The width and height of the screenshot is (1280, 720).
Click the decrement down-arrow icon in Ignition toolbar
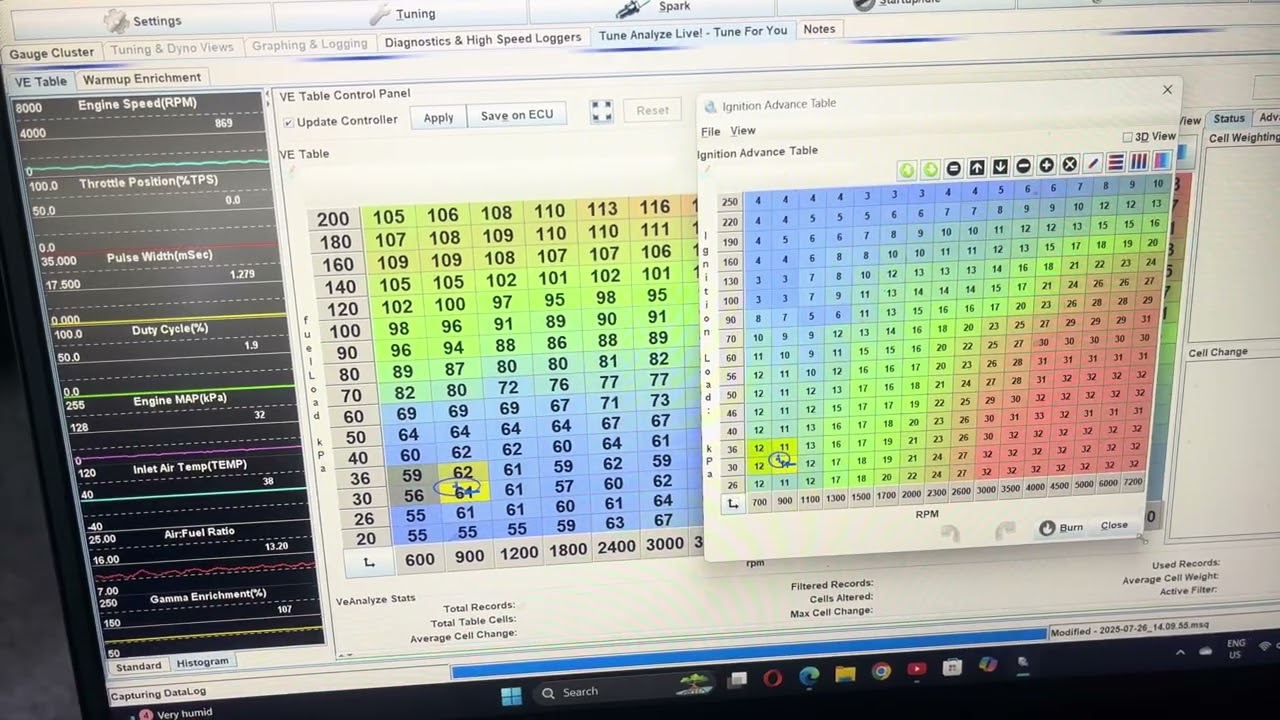click(x=1000, y=167)
